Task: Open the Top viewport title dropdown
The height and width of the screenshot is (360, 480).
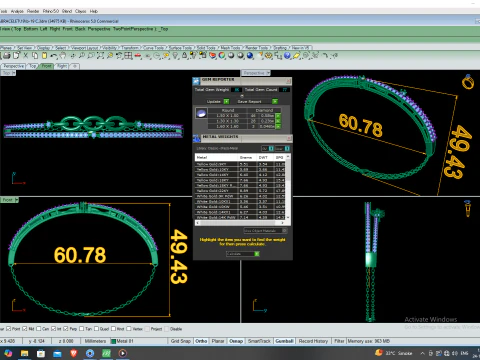Action: [14, 73]
